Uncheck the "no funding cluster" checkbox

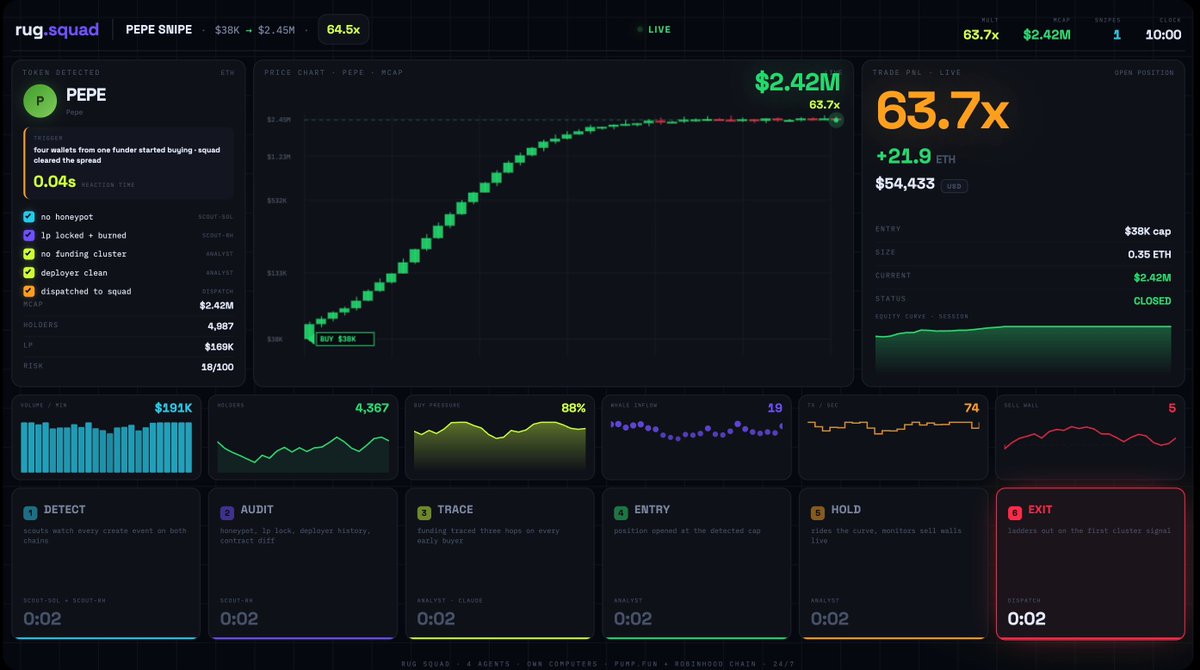pos(29,254)
